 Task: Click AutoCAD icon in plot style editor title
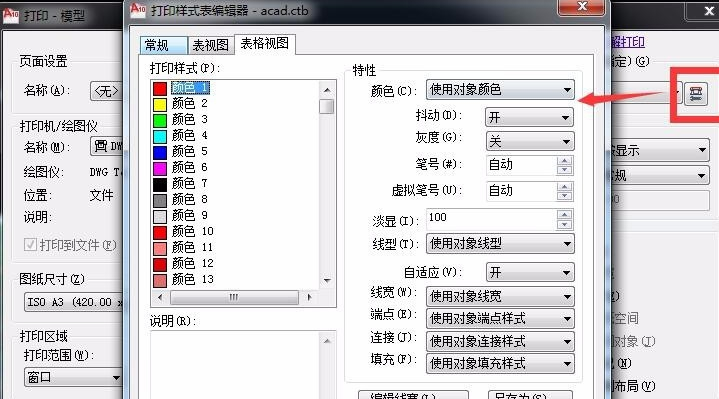pyautogui.click(x=138, y=10)
